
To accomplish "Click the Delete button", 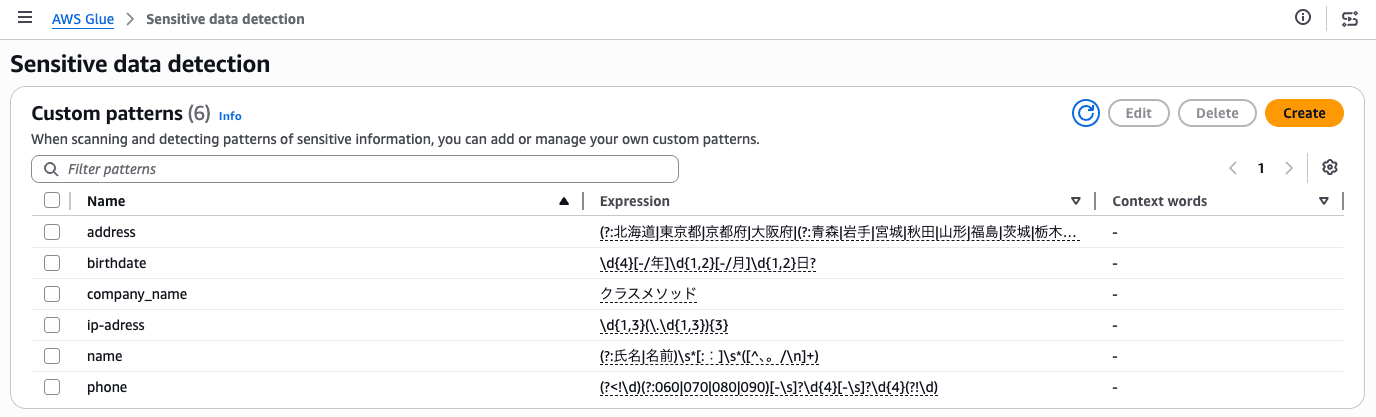I will (x=1217, y=113).
